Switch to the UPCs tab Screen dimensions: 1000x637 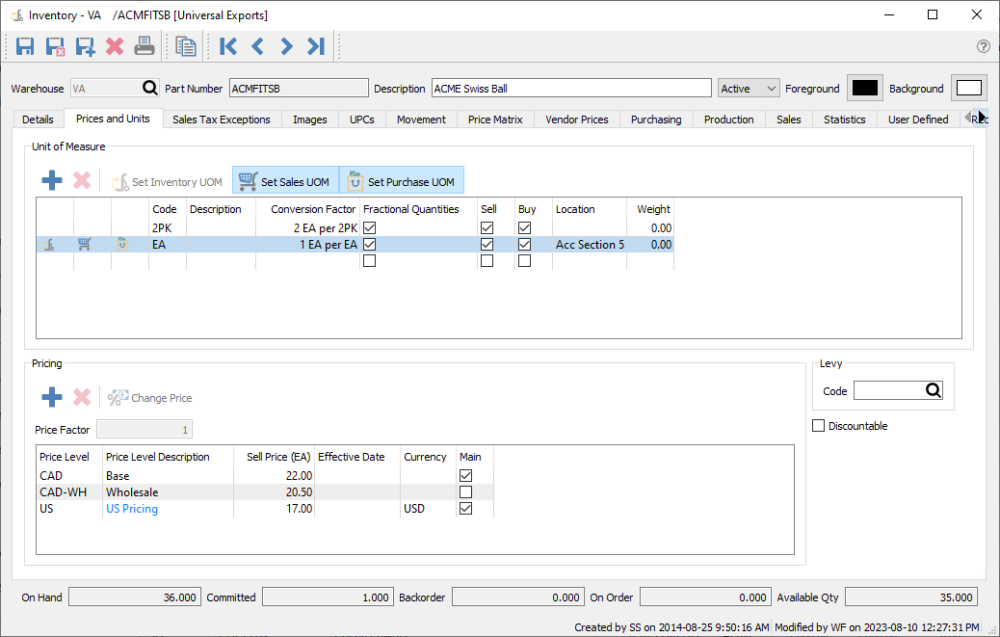tap(362, 119)
